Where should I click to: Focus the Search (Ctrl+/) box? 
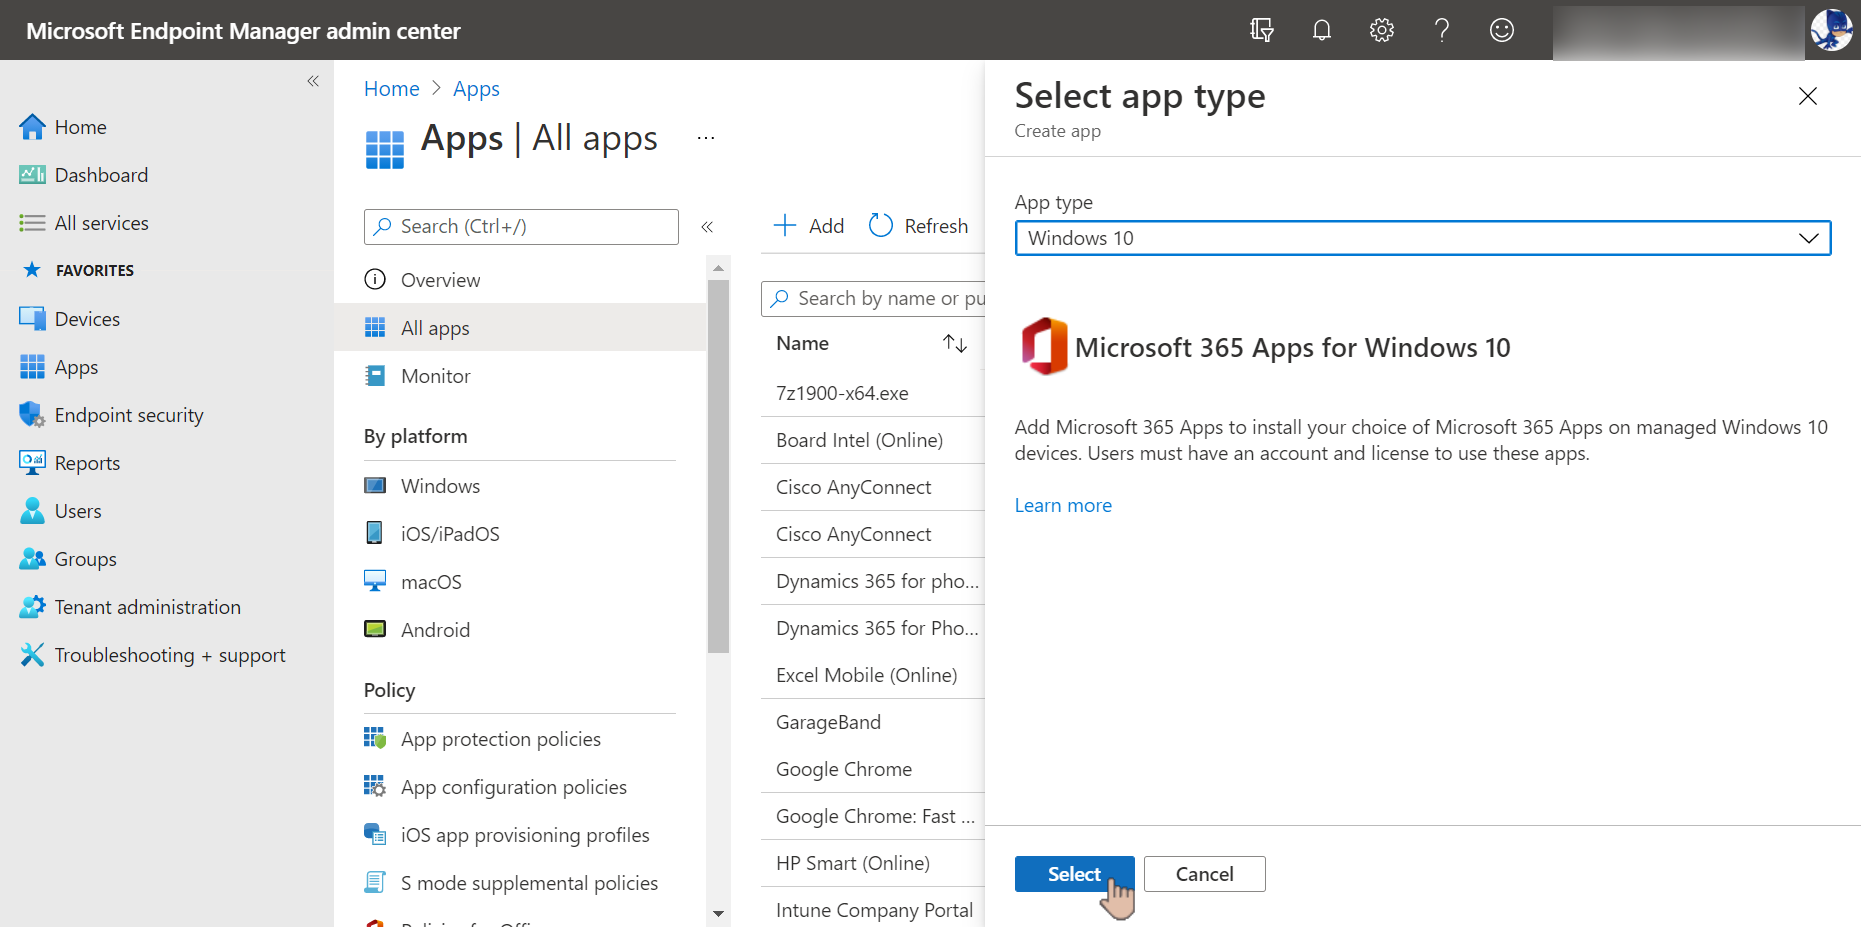click(x=521, y=227)
